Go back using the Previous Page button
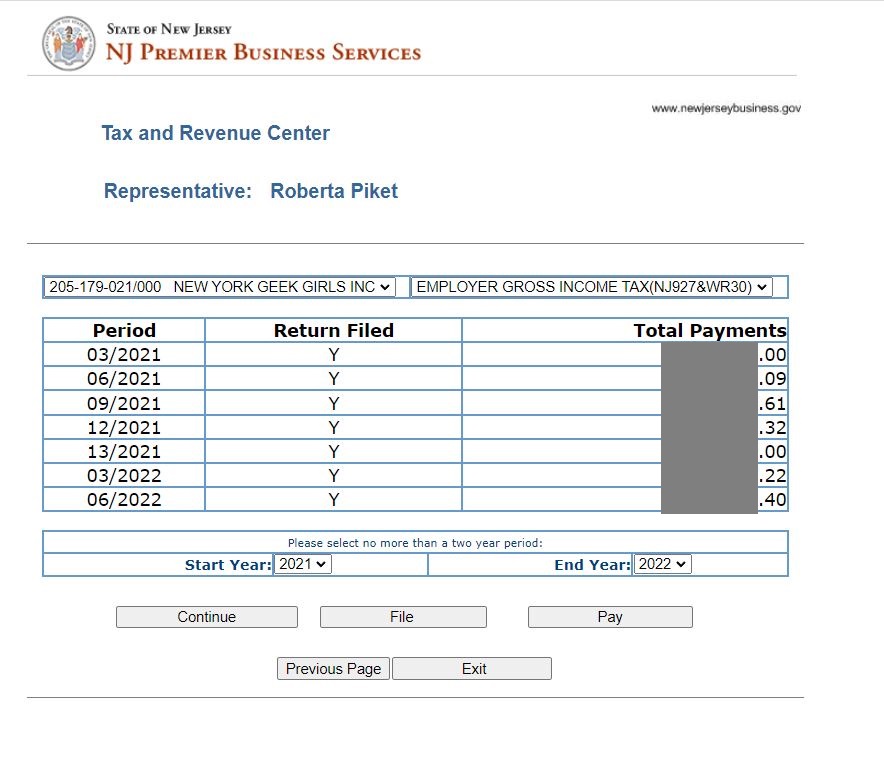884x764 pixels. tap(333, 669)
